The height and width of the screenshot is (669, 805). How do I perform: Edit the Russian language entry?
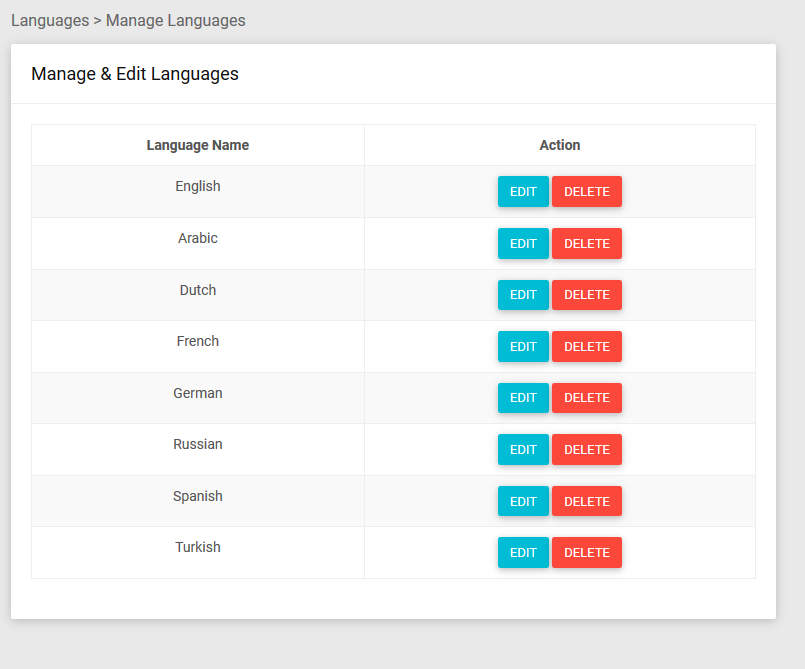(523, 450)
